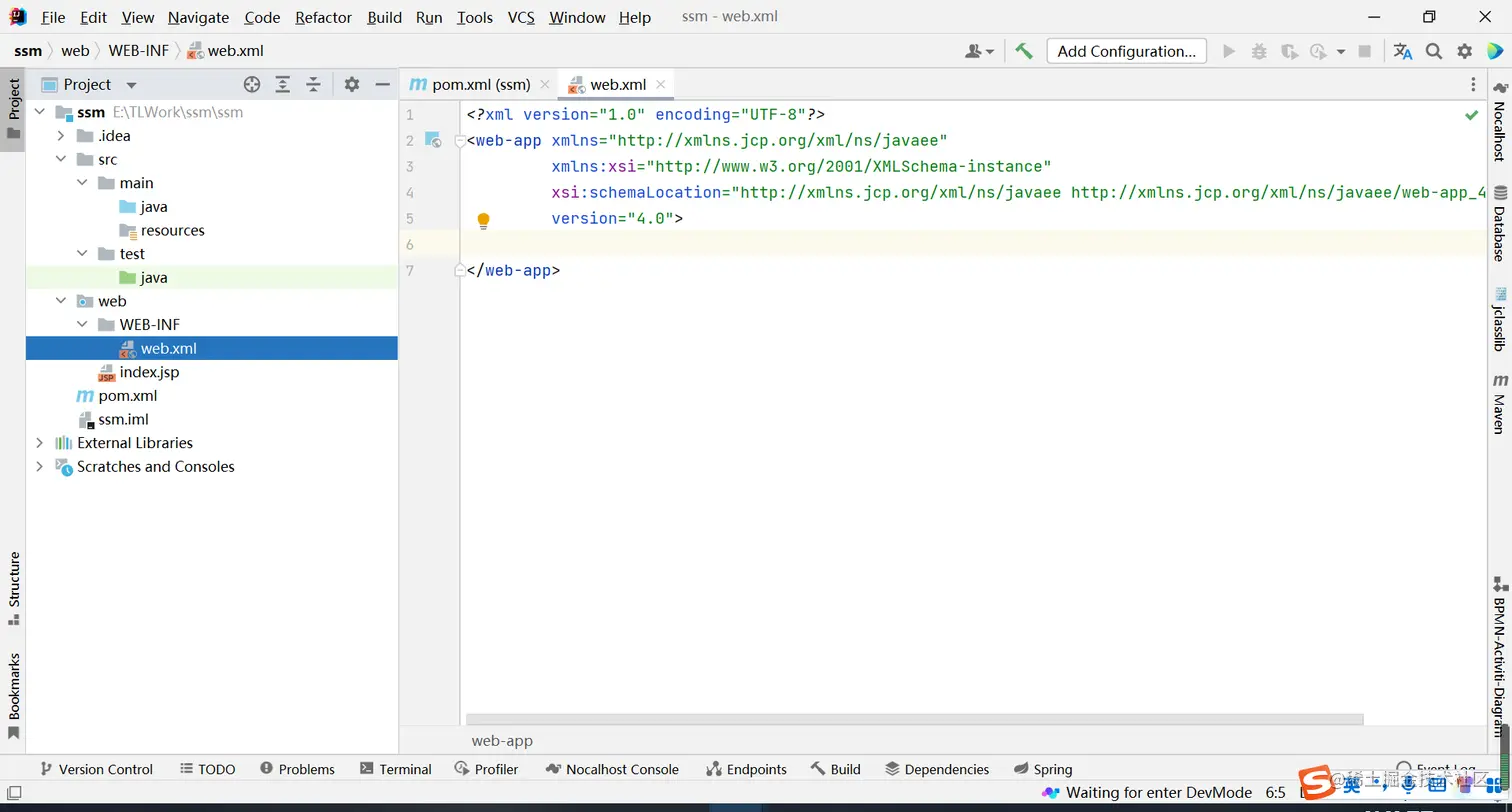Collapse the main folder arrow
The image size is (1512, 812).
coord(81,183)
